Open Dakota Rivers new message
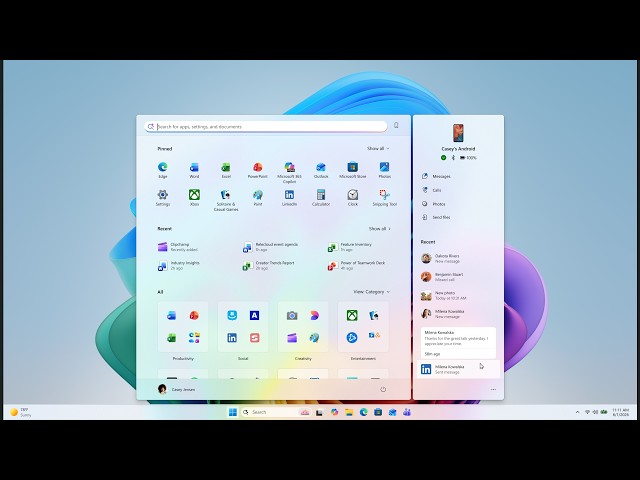640x480 pixels. pos(458,258)
